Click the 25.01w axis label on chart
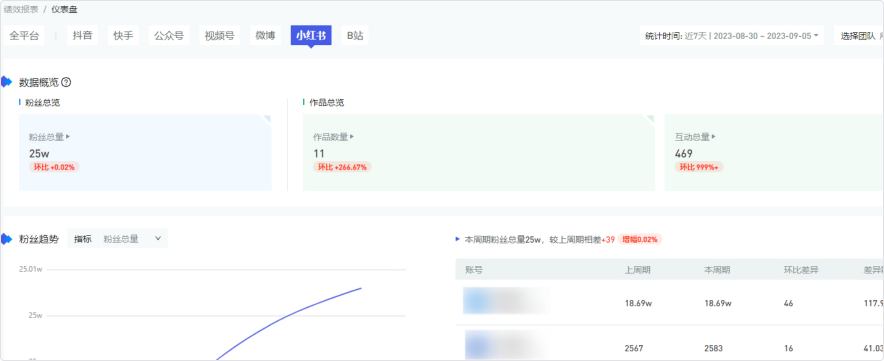884x361 pixels. 30,270
